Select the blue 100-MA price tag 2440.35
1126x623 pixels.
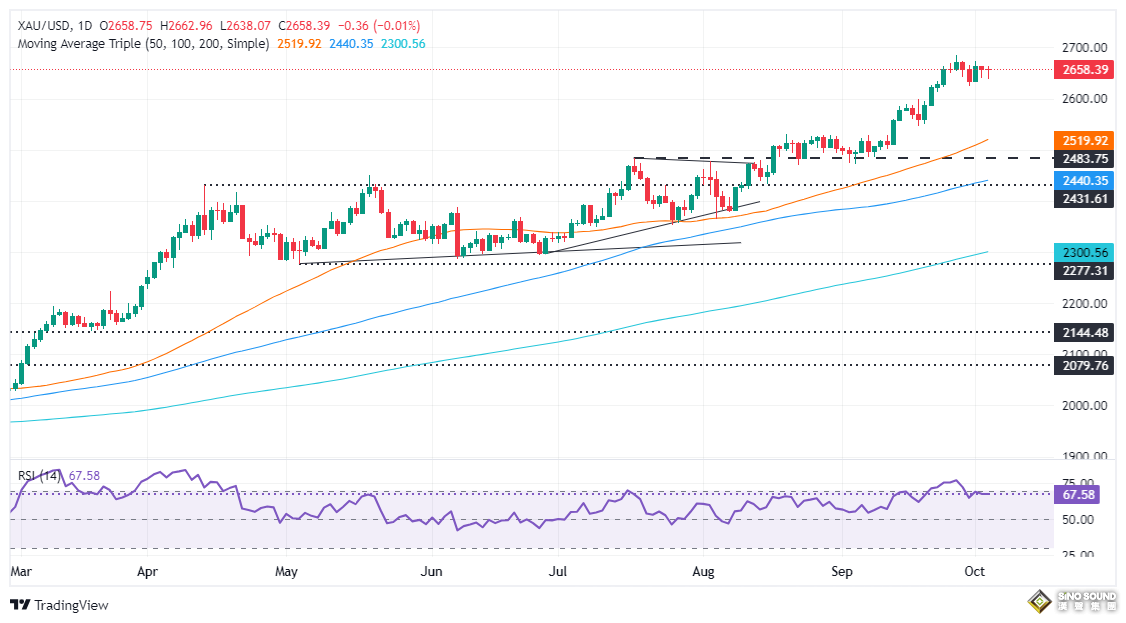point(1084,181)
